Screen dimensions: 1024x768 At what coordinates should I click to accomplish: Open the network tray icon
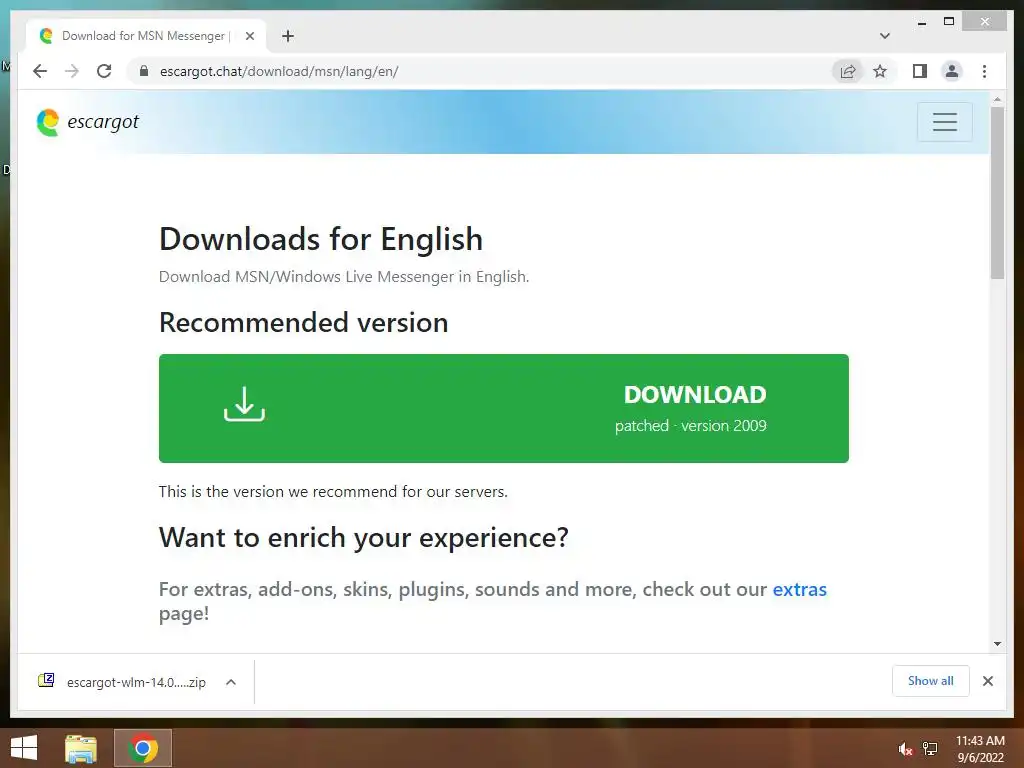tap(930, 749)
